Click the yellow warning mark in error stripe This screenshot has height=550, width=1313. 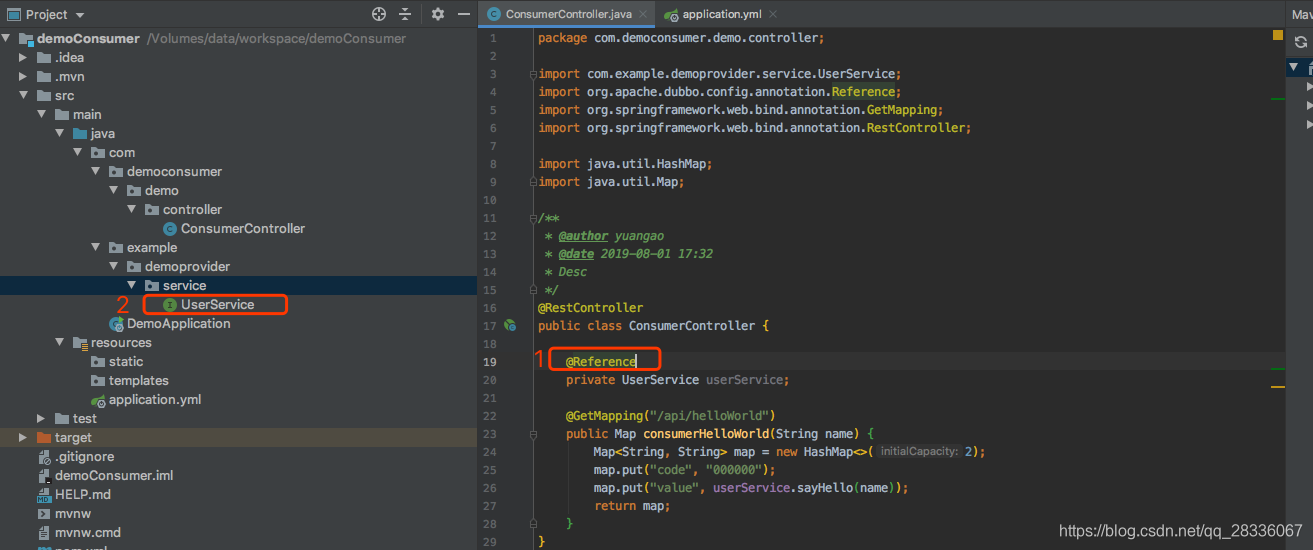pyautogui.click(x=1277, y=386)
